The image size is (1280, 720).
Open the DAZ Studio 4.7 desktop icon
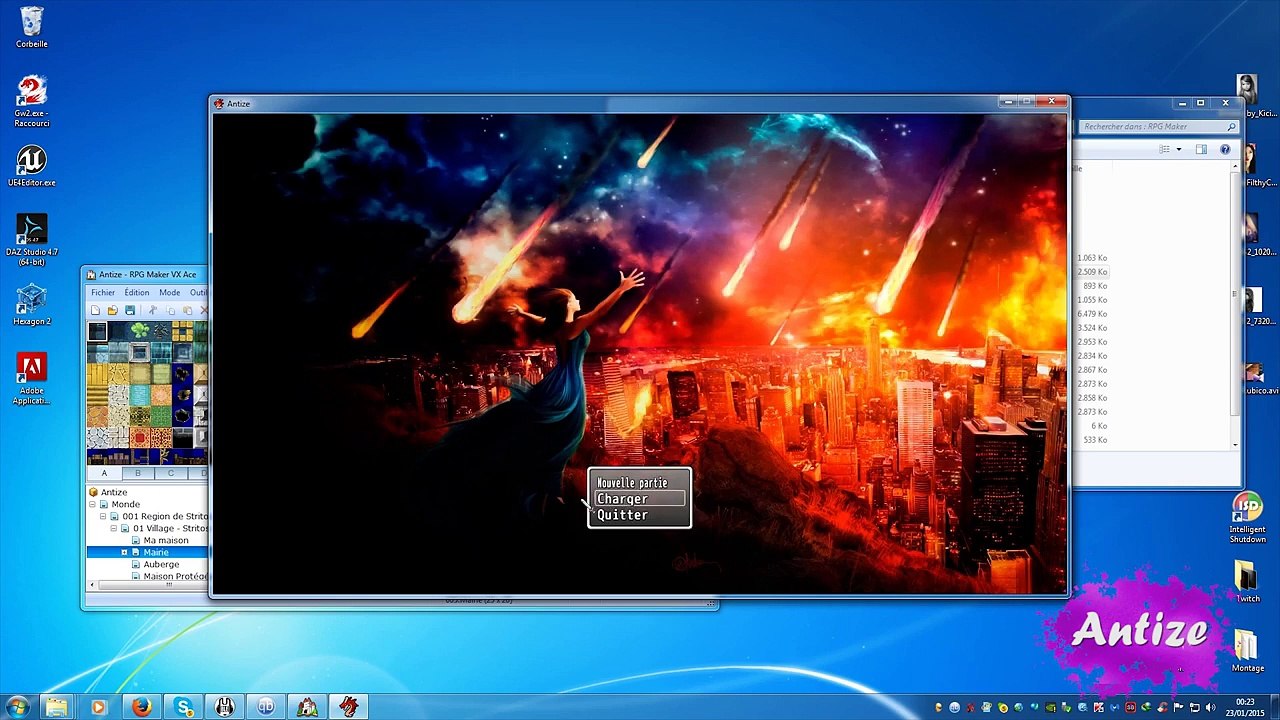(x=31, y=239)
